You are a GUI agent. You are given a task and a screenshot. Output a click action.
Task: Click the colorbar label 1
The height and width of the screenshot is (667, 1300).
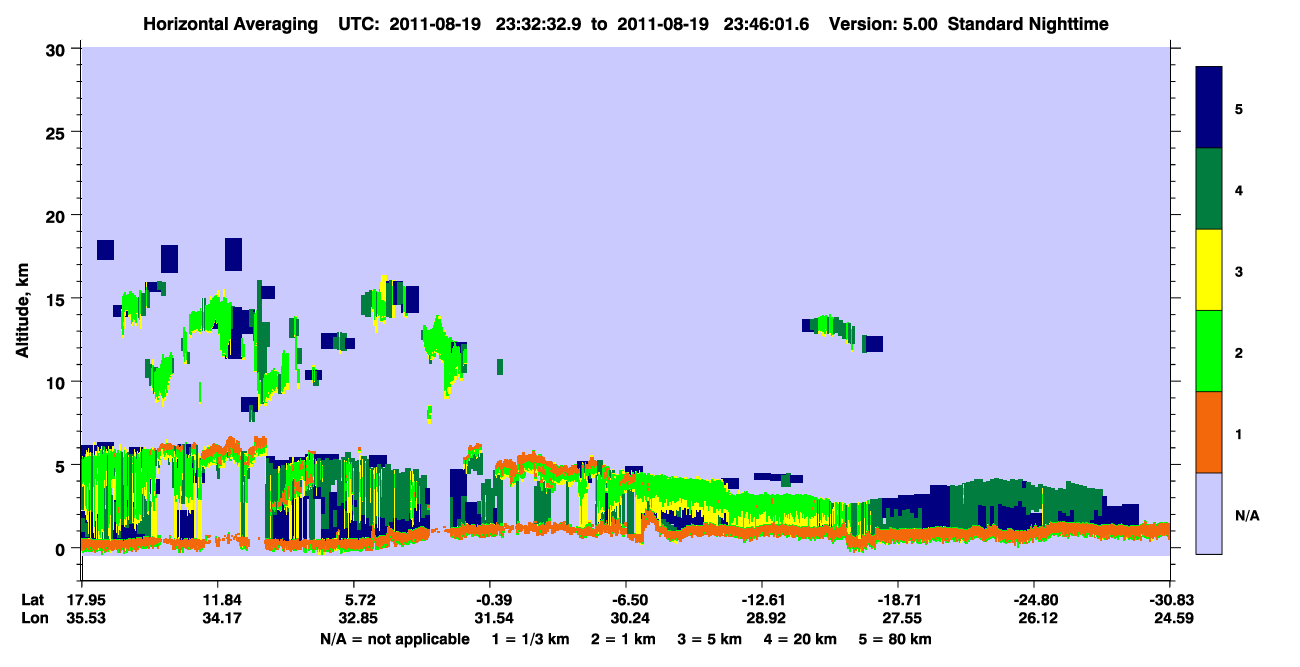point(1239,434)
